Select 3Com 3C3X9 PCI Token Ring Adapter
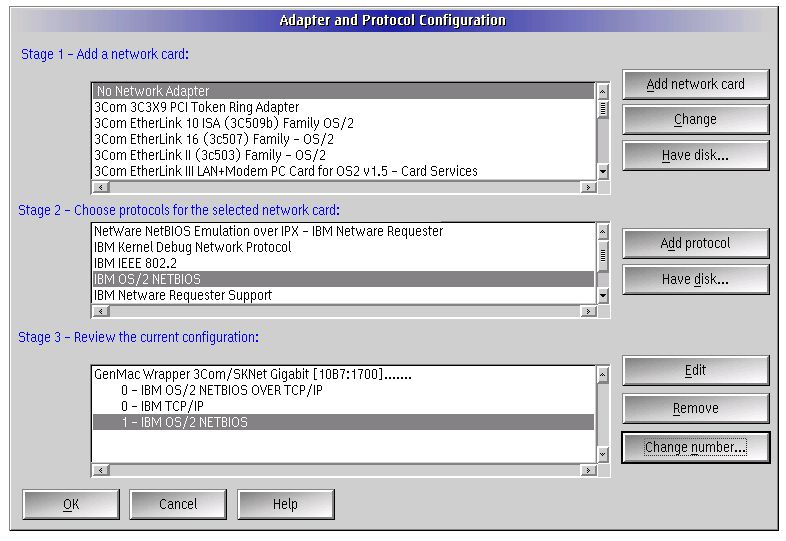Viewport: 786px width, 541px height. (343, 107)
